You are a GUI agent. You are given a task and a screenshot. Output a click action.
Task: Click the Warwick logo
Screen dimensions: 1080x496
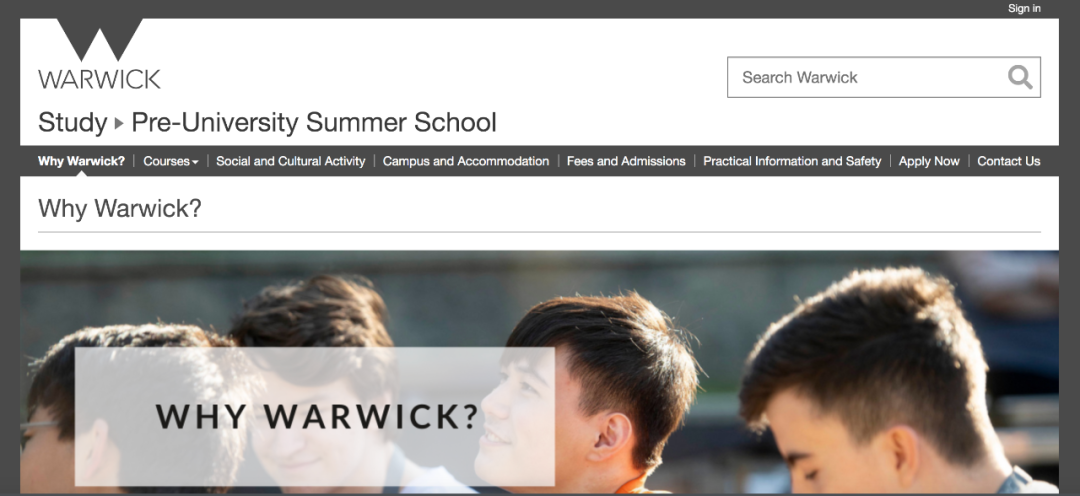[x=99, y=54]
